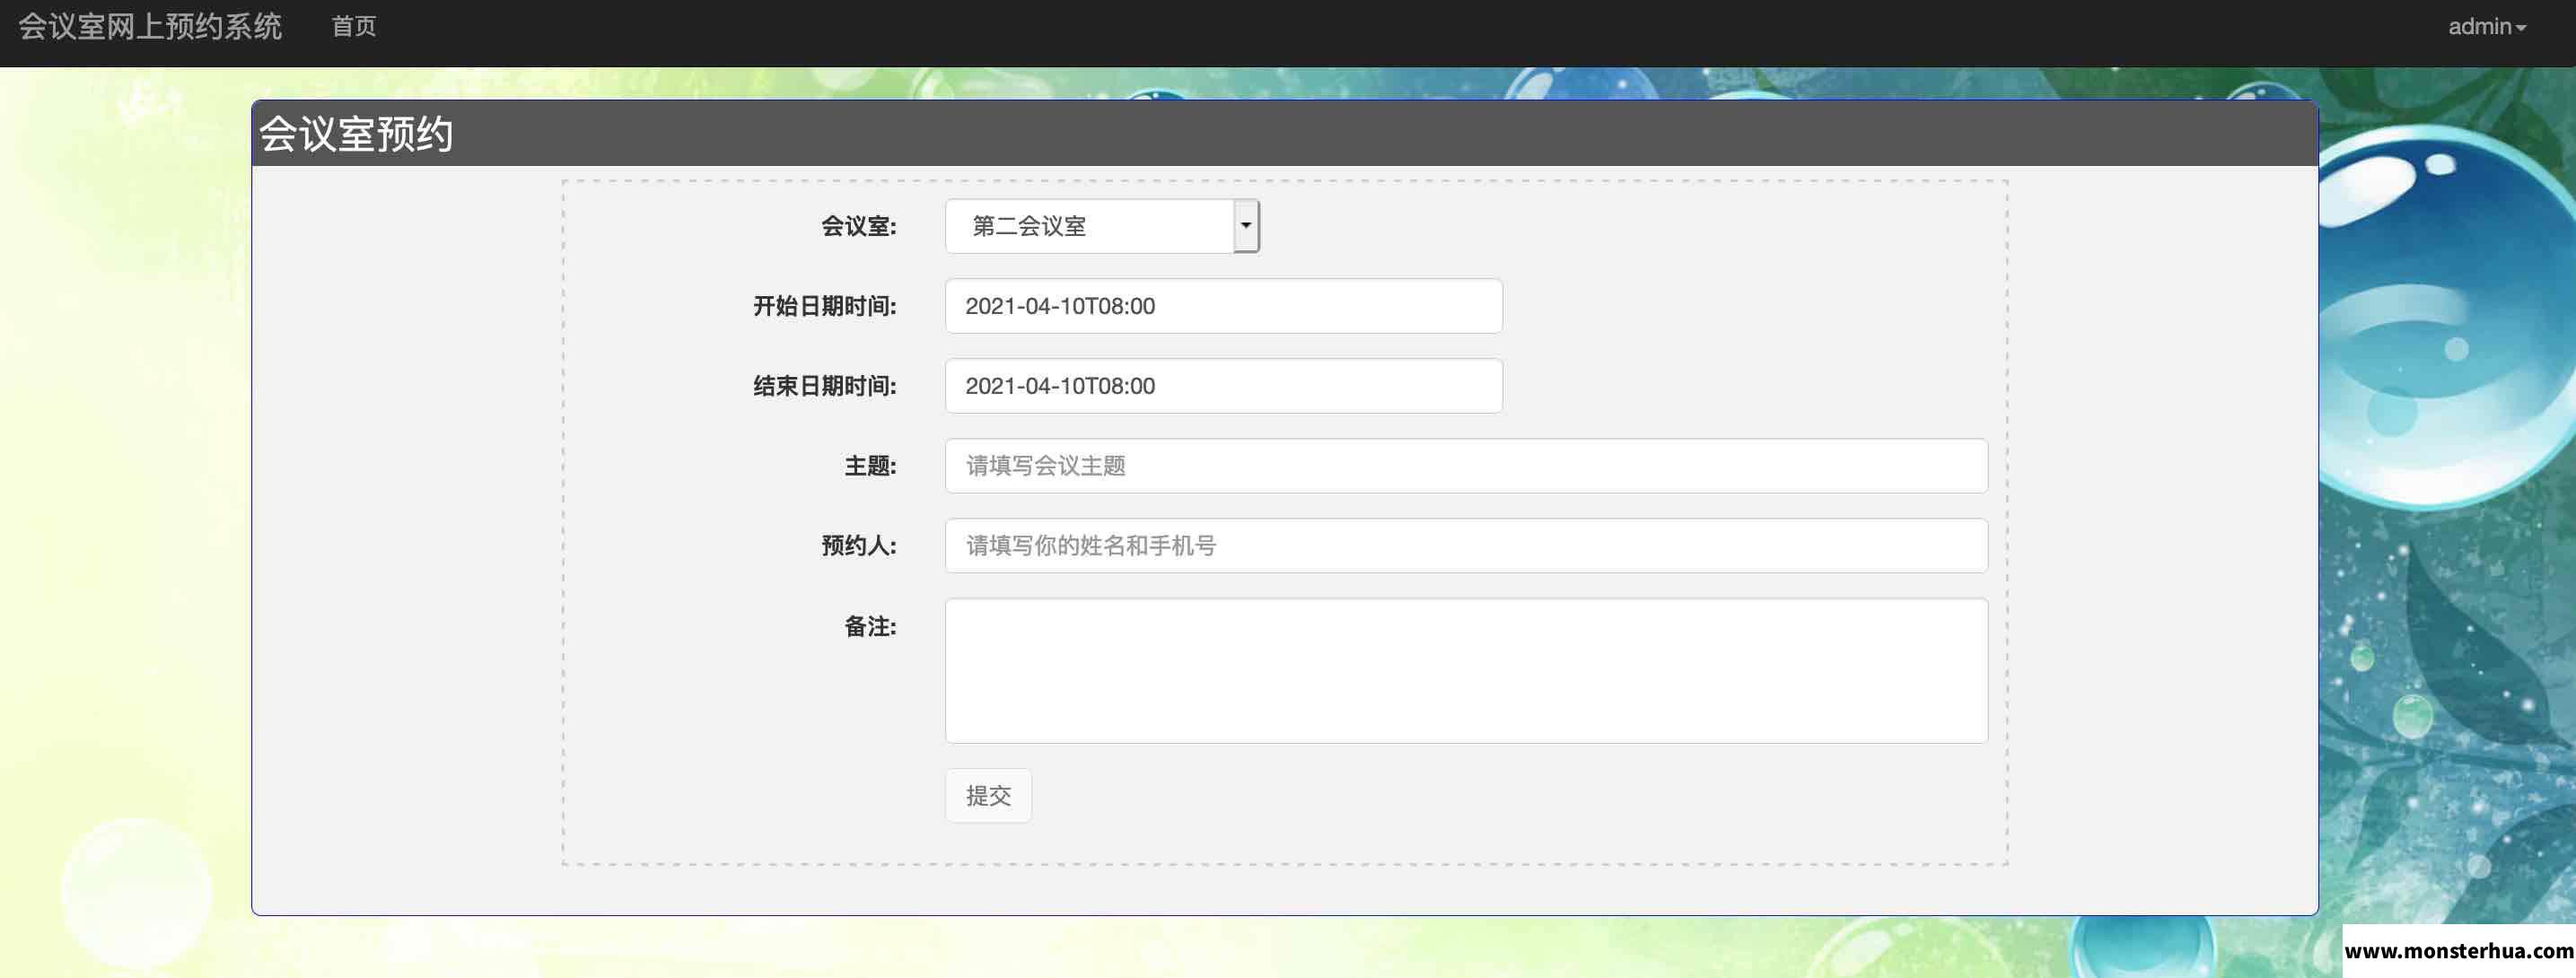Click the 会议室网上预约系统 brand link
Image resolution: width=2576 pixels, height=978 pixels.
[x=150, y=27]
